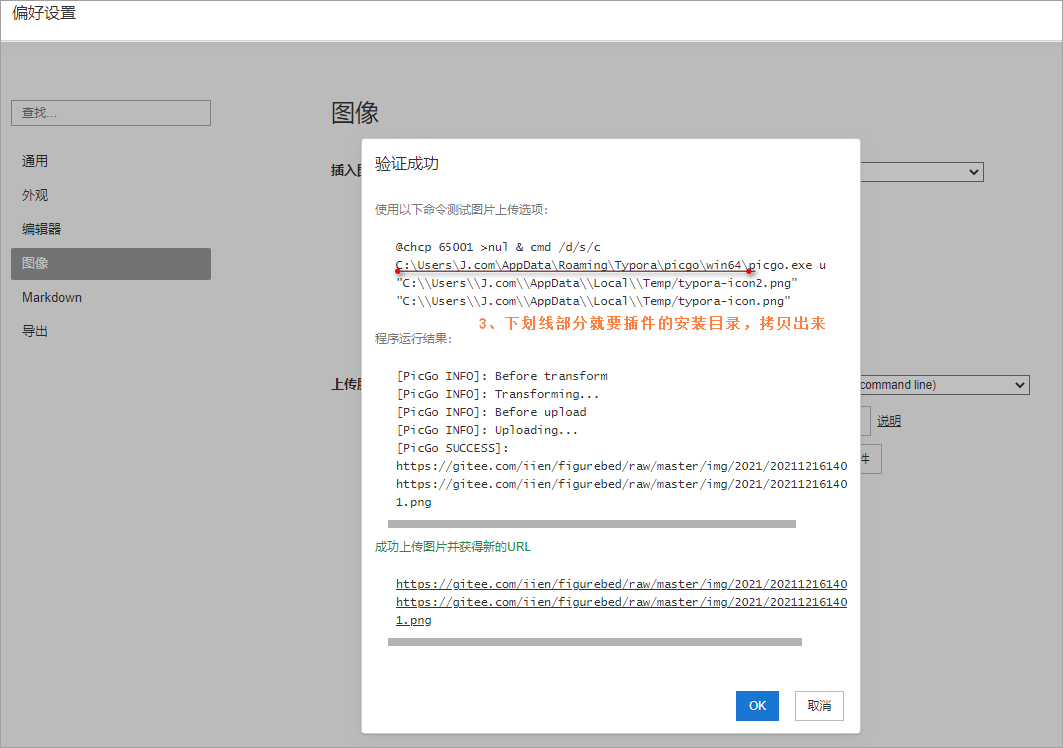Click the "@chcp 65001" command line

(498, 247)
